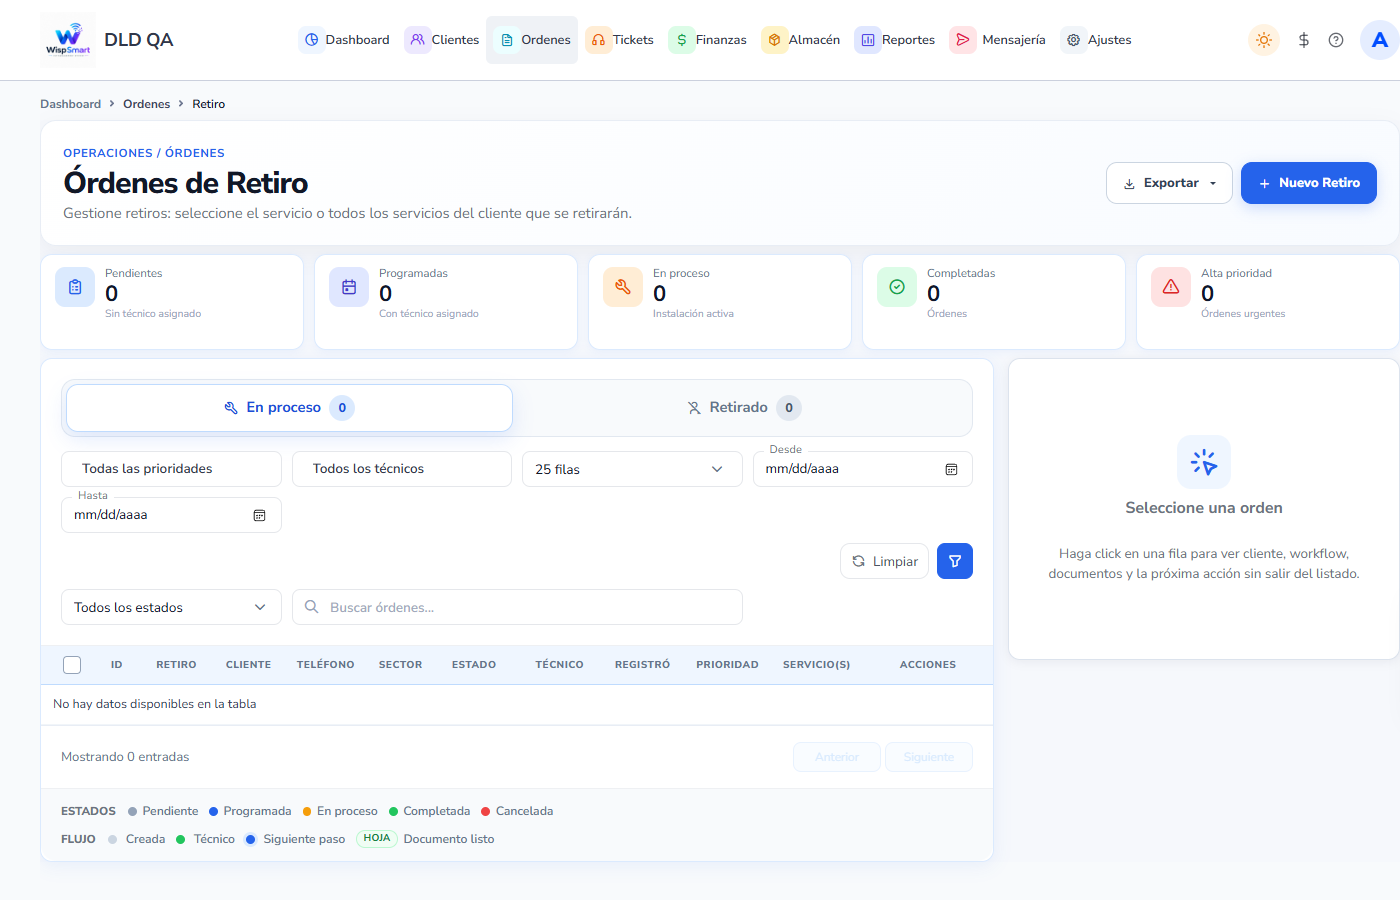The image size is (1400, 900).
Task: Open the Todos los técnicos selector
Action: [x=402, y=469]
